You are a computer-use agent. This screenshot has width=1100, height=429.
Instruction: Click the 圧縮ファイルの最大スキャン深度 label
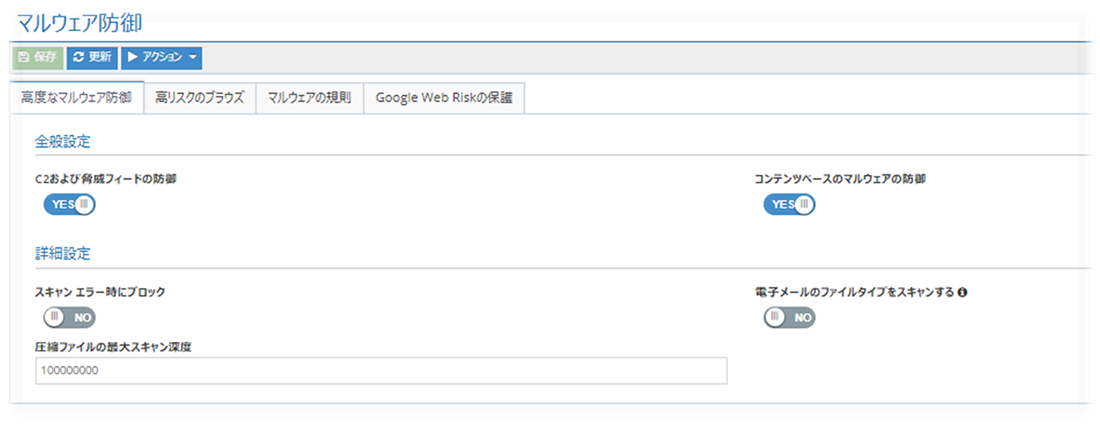click(x=112, y=347)
